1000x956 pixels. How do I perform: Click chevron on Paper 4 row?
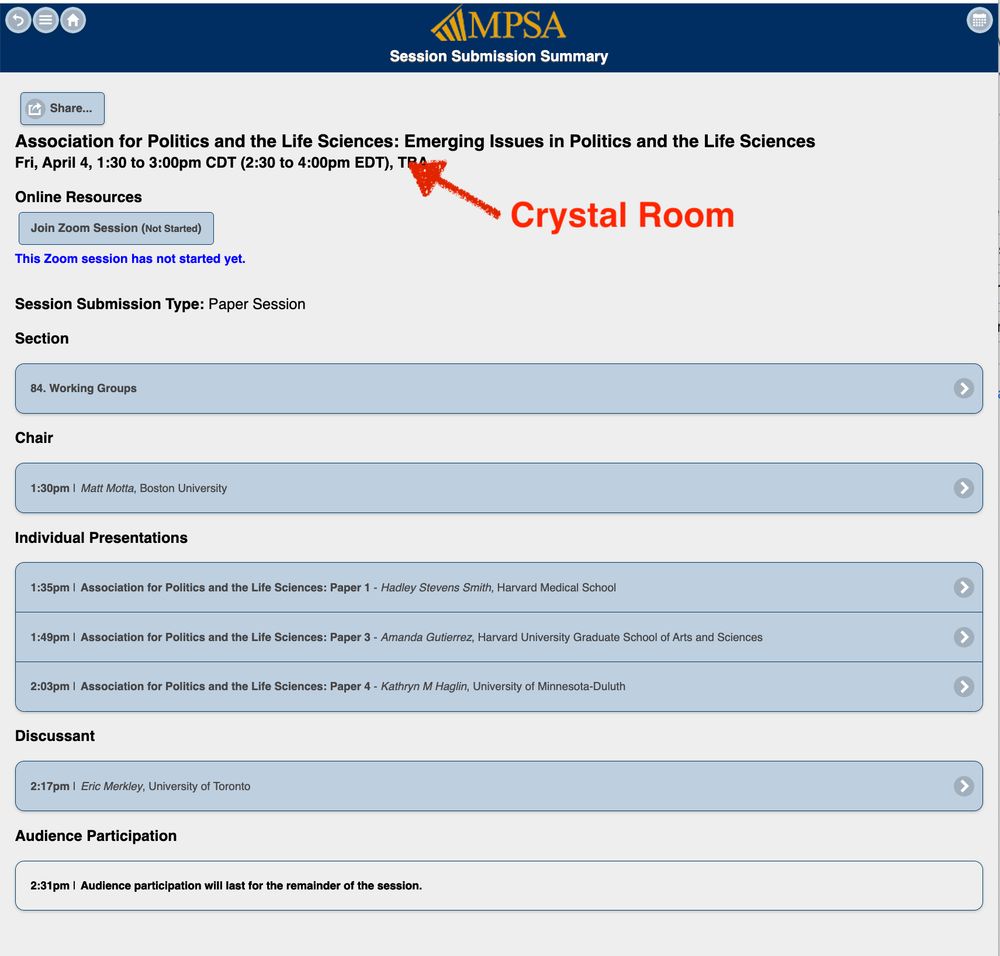click(963, 687)
